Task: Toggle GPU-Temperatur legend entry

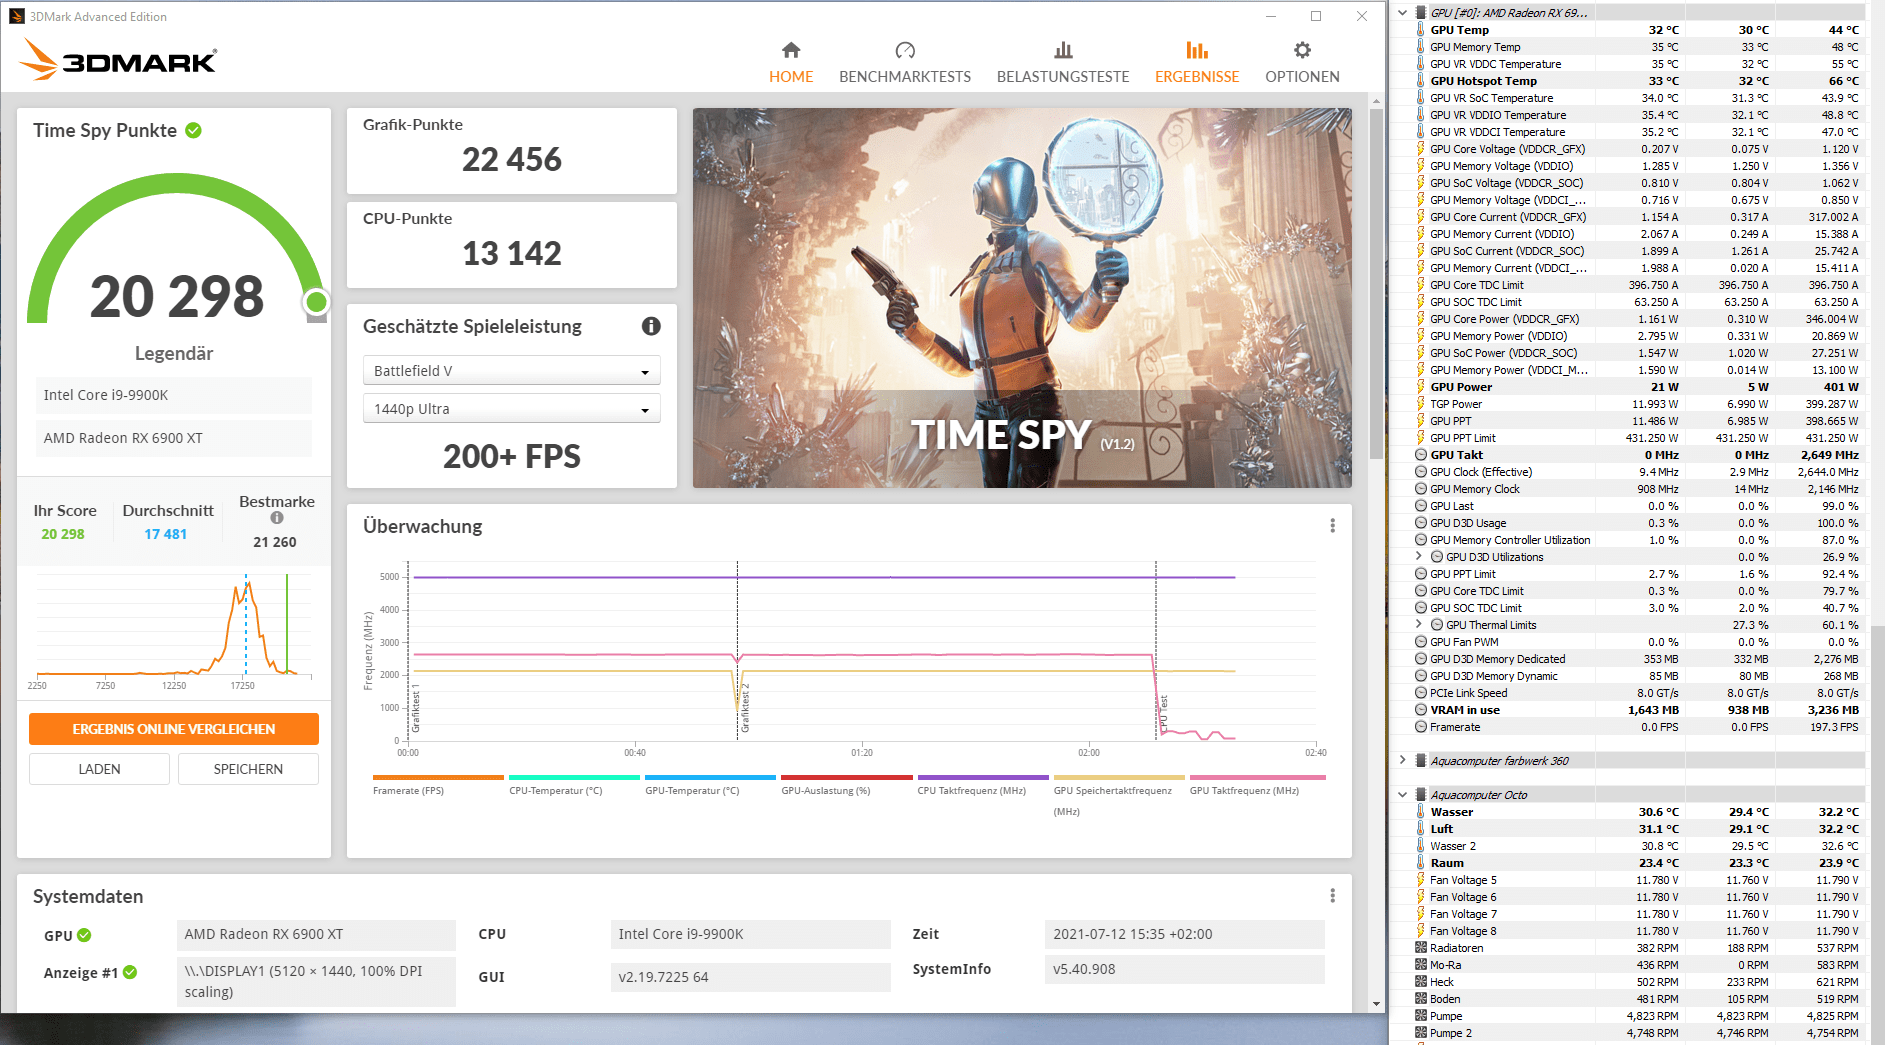Action: [x=692, y=791]
